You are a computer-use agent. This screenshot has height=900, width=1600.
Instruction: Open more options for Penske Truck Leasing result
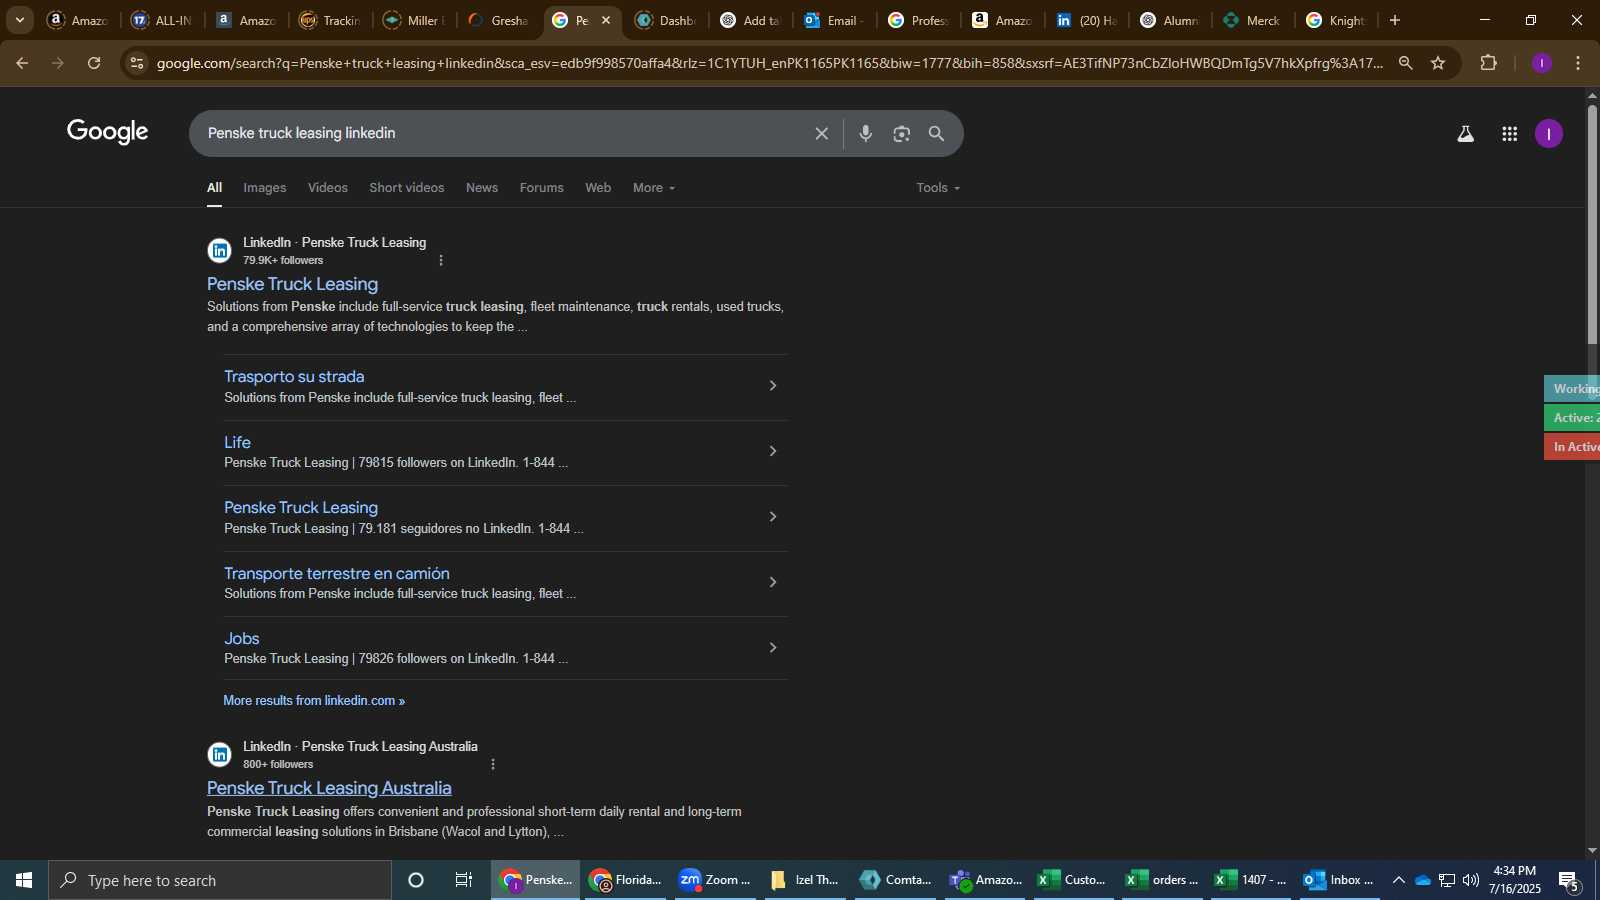[441, 260]
